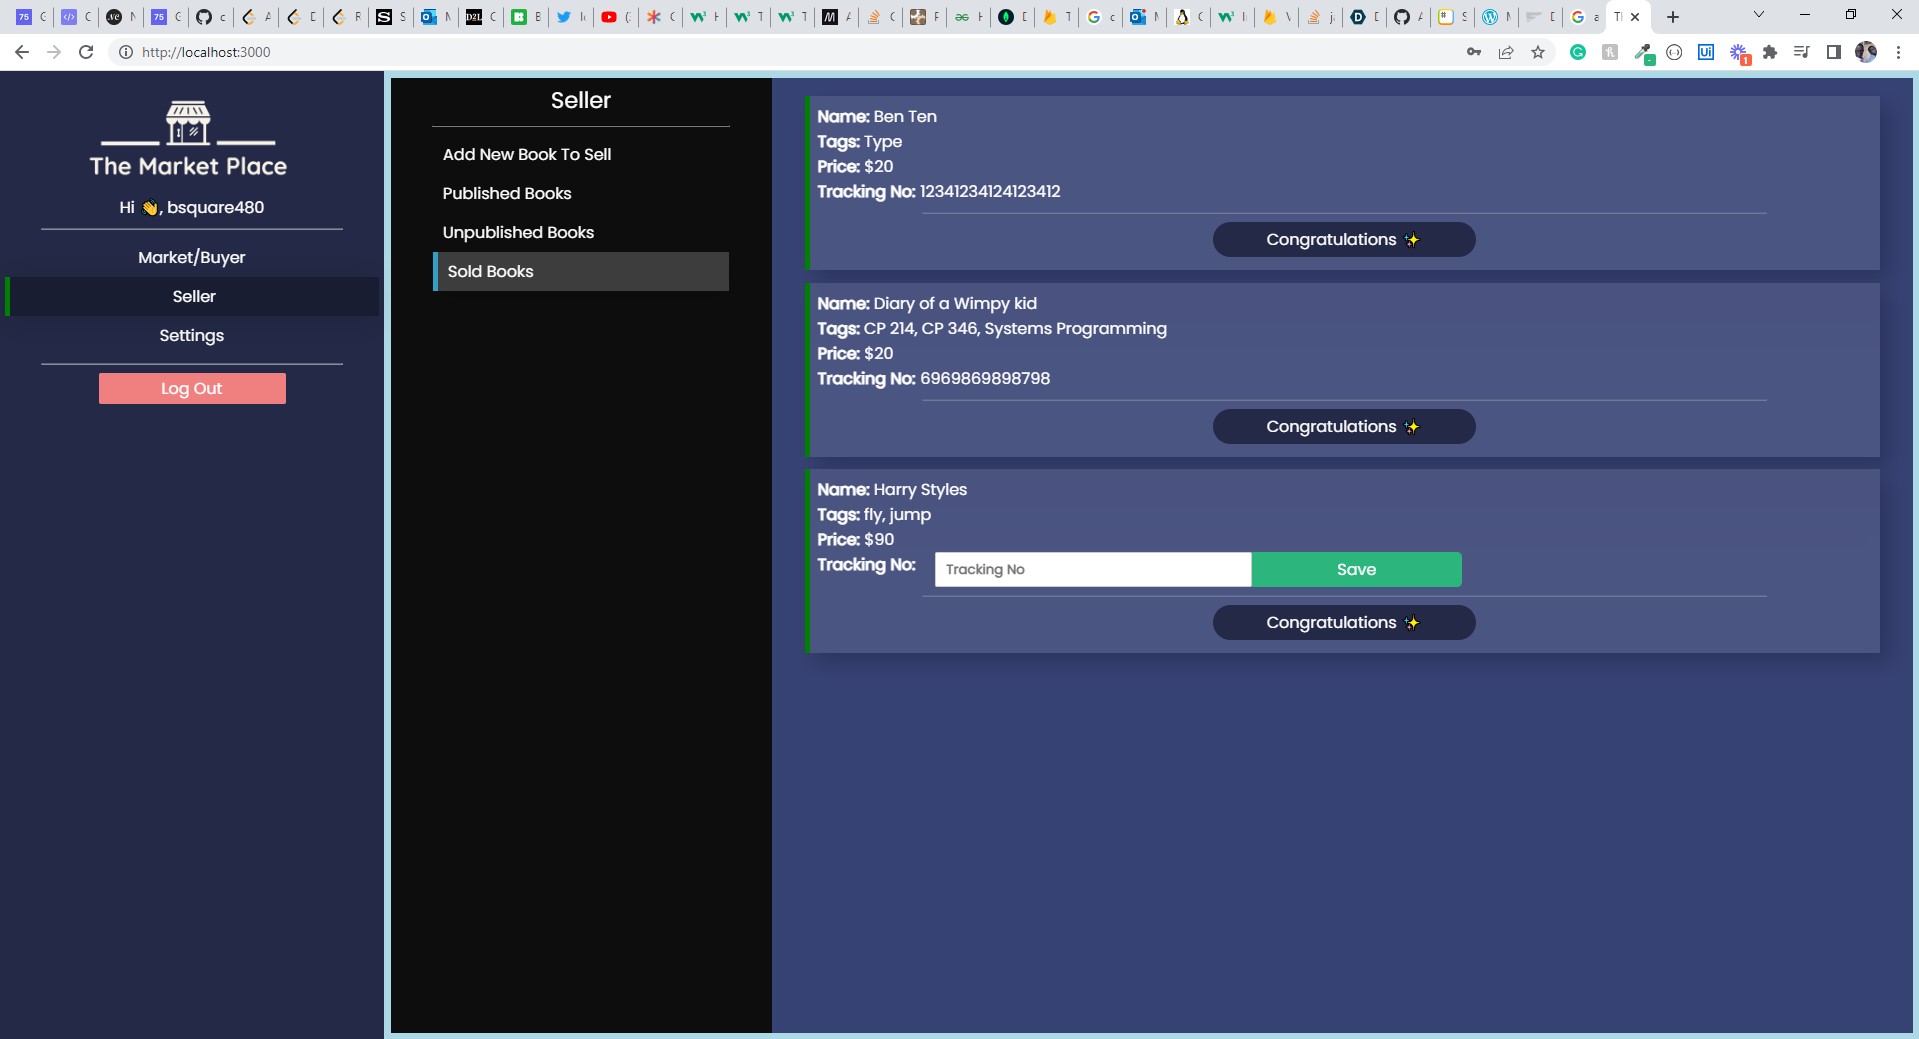Open the Market/Buyer section
Viewport: 1919px width, 1039px height.
[192, 257]
